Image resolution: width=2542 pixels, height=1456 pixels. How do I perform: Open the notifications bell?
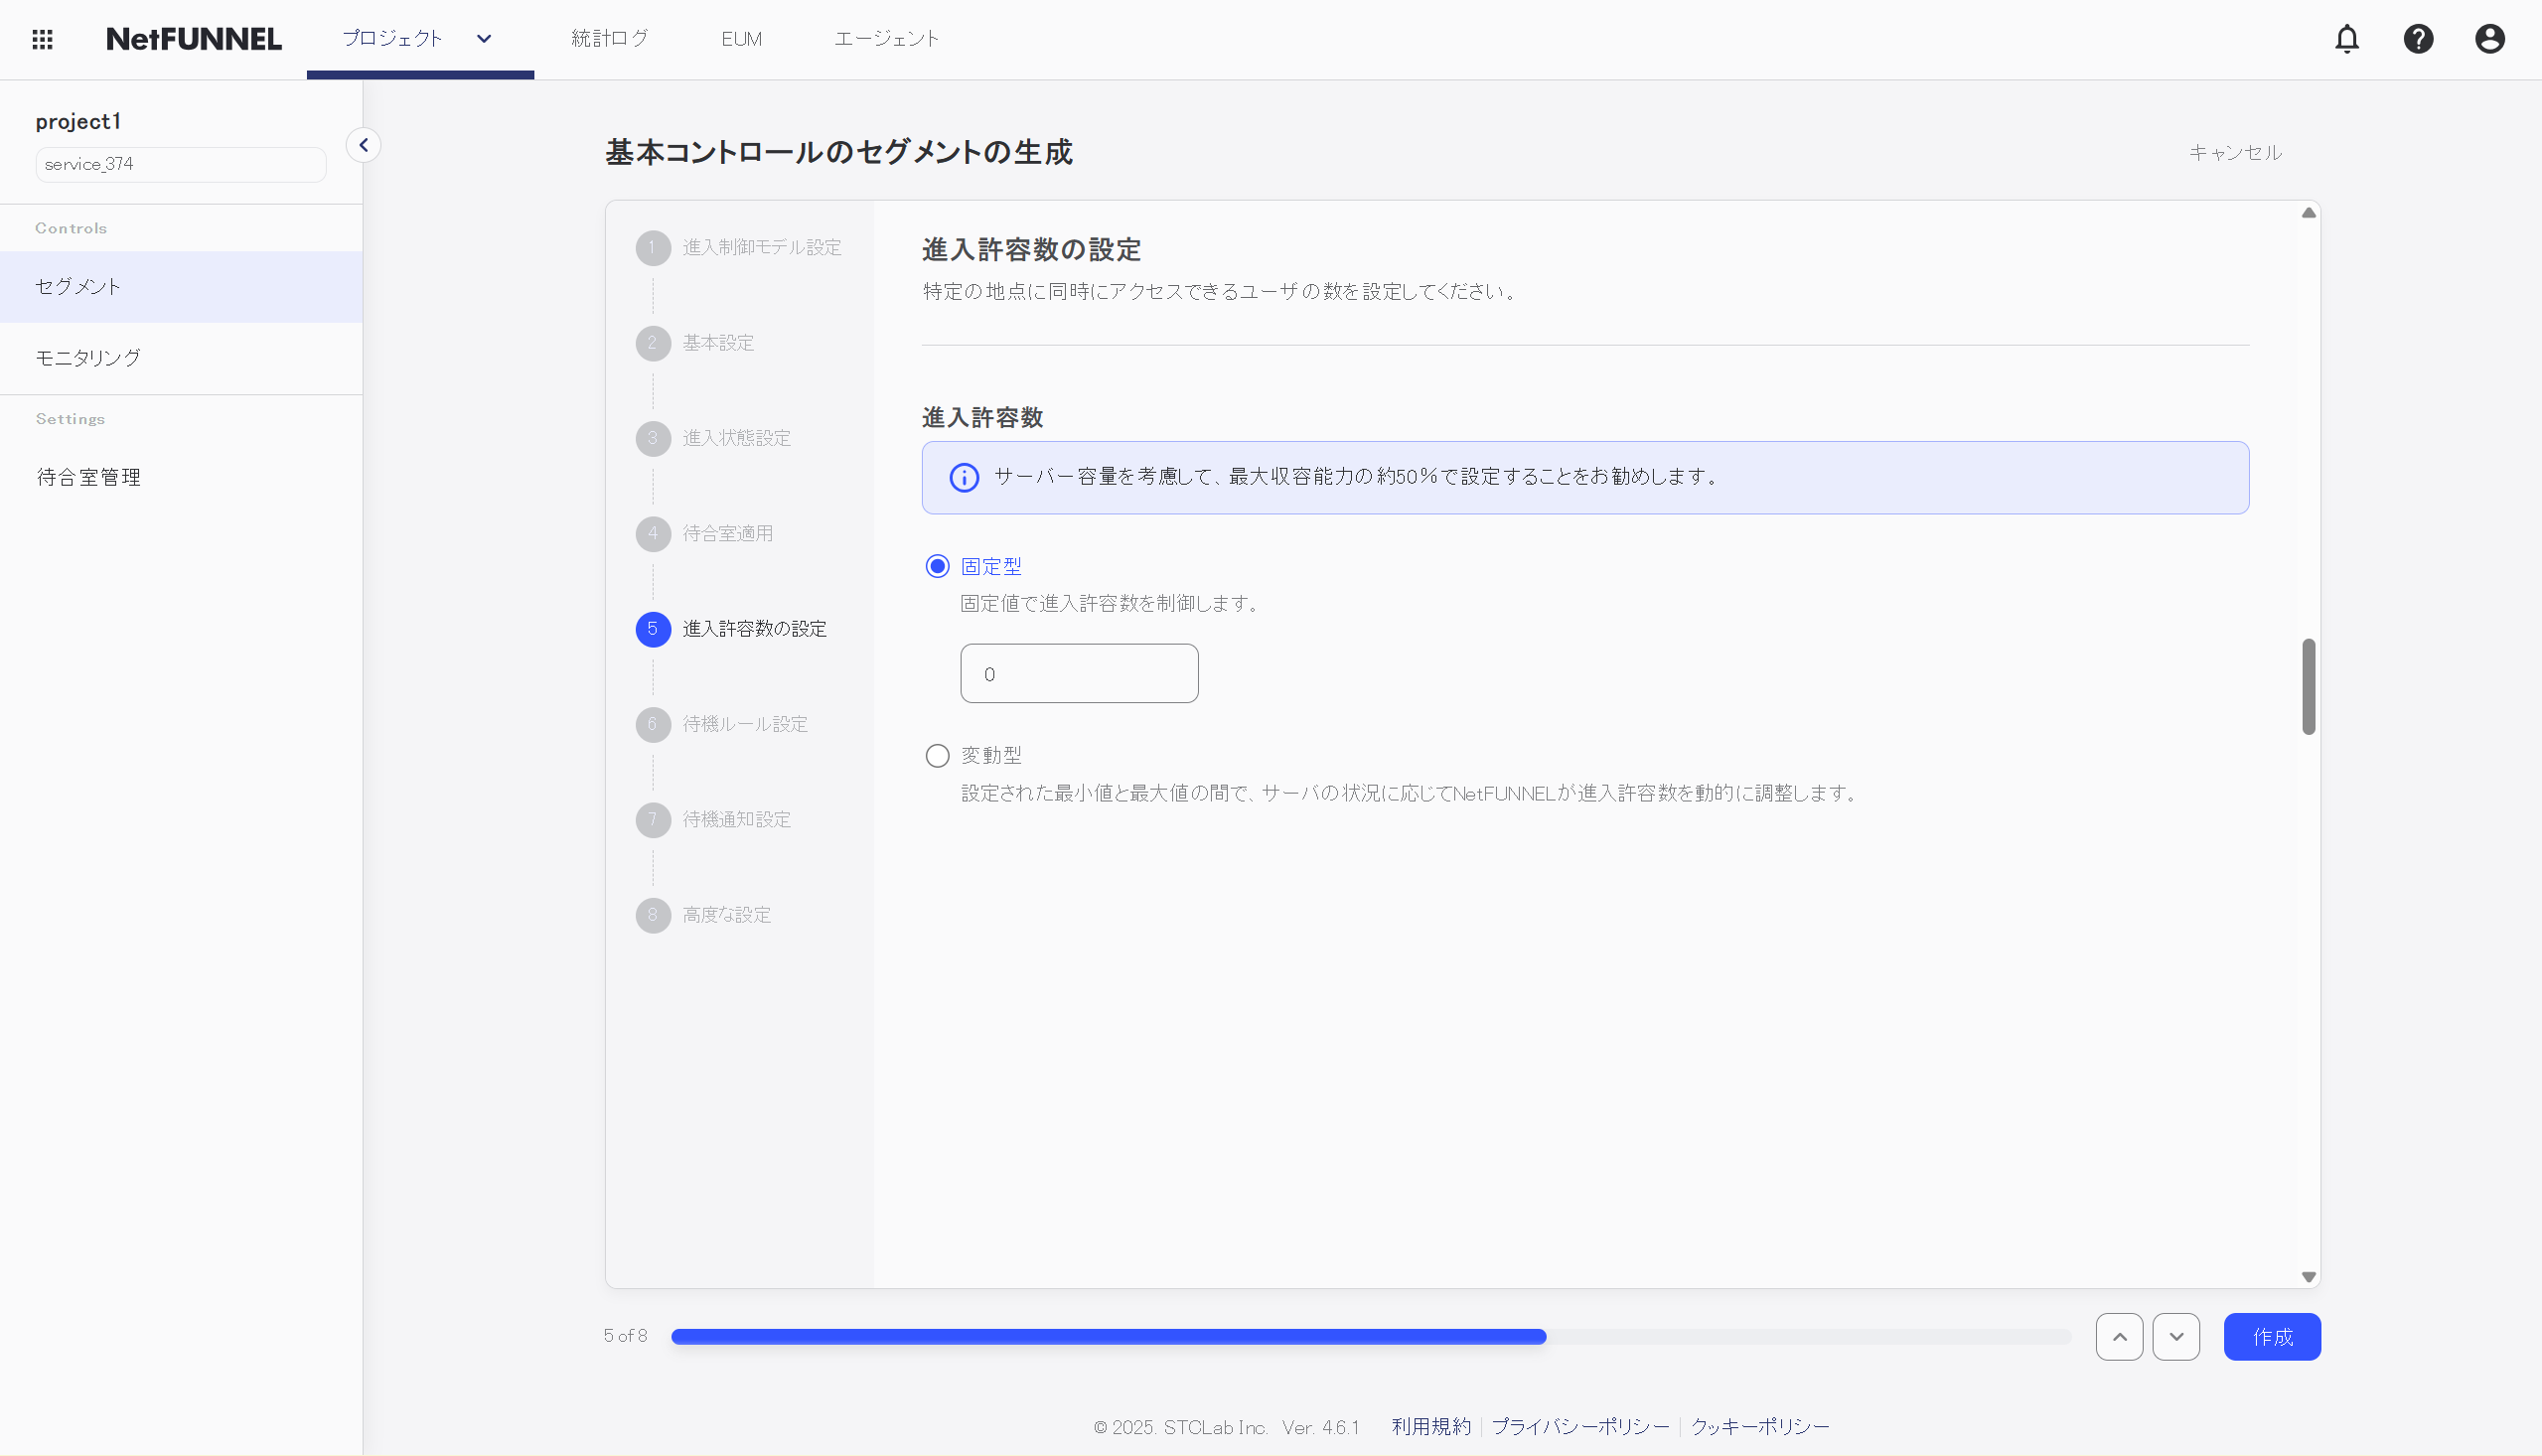(2347, 38)
